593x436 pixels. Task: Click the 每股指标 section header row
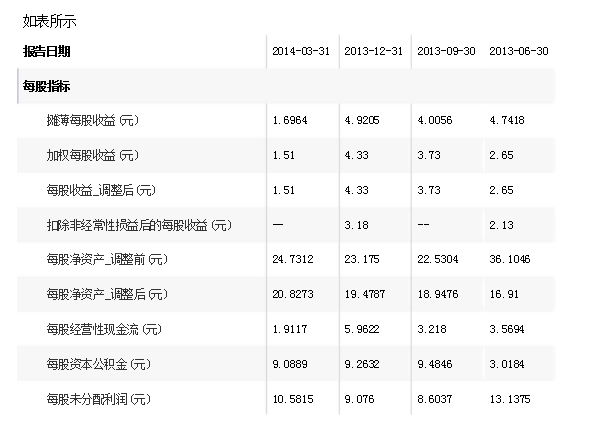click(x=286, y=86)
